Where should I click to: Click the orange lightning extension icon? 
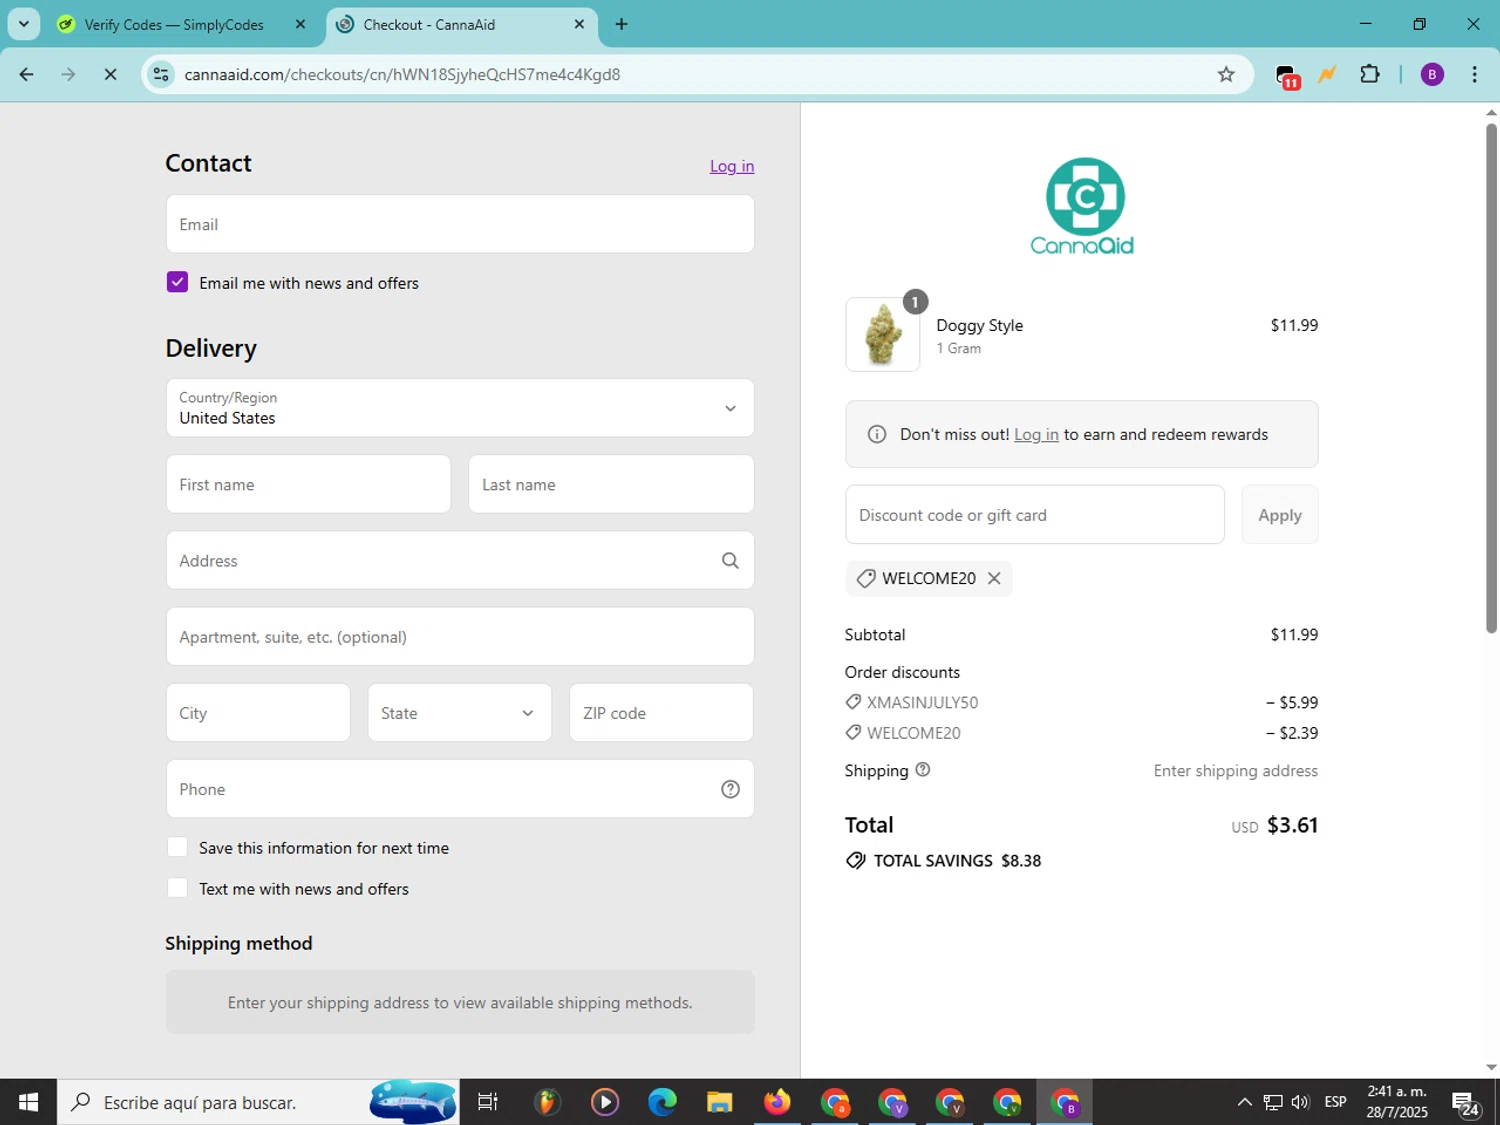tap(1328, 74)
